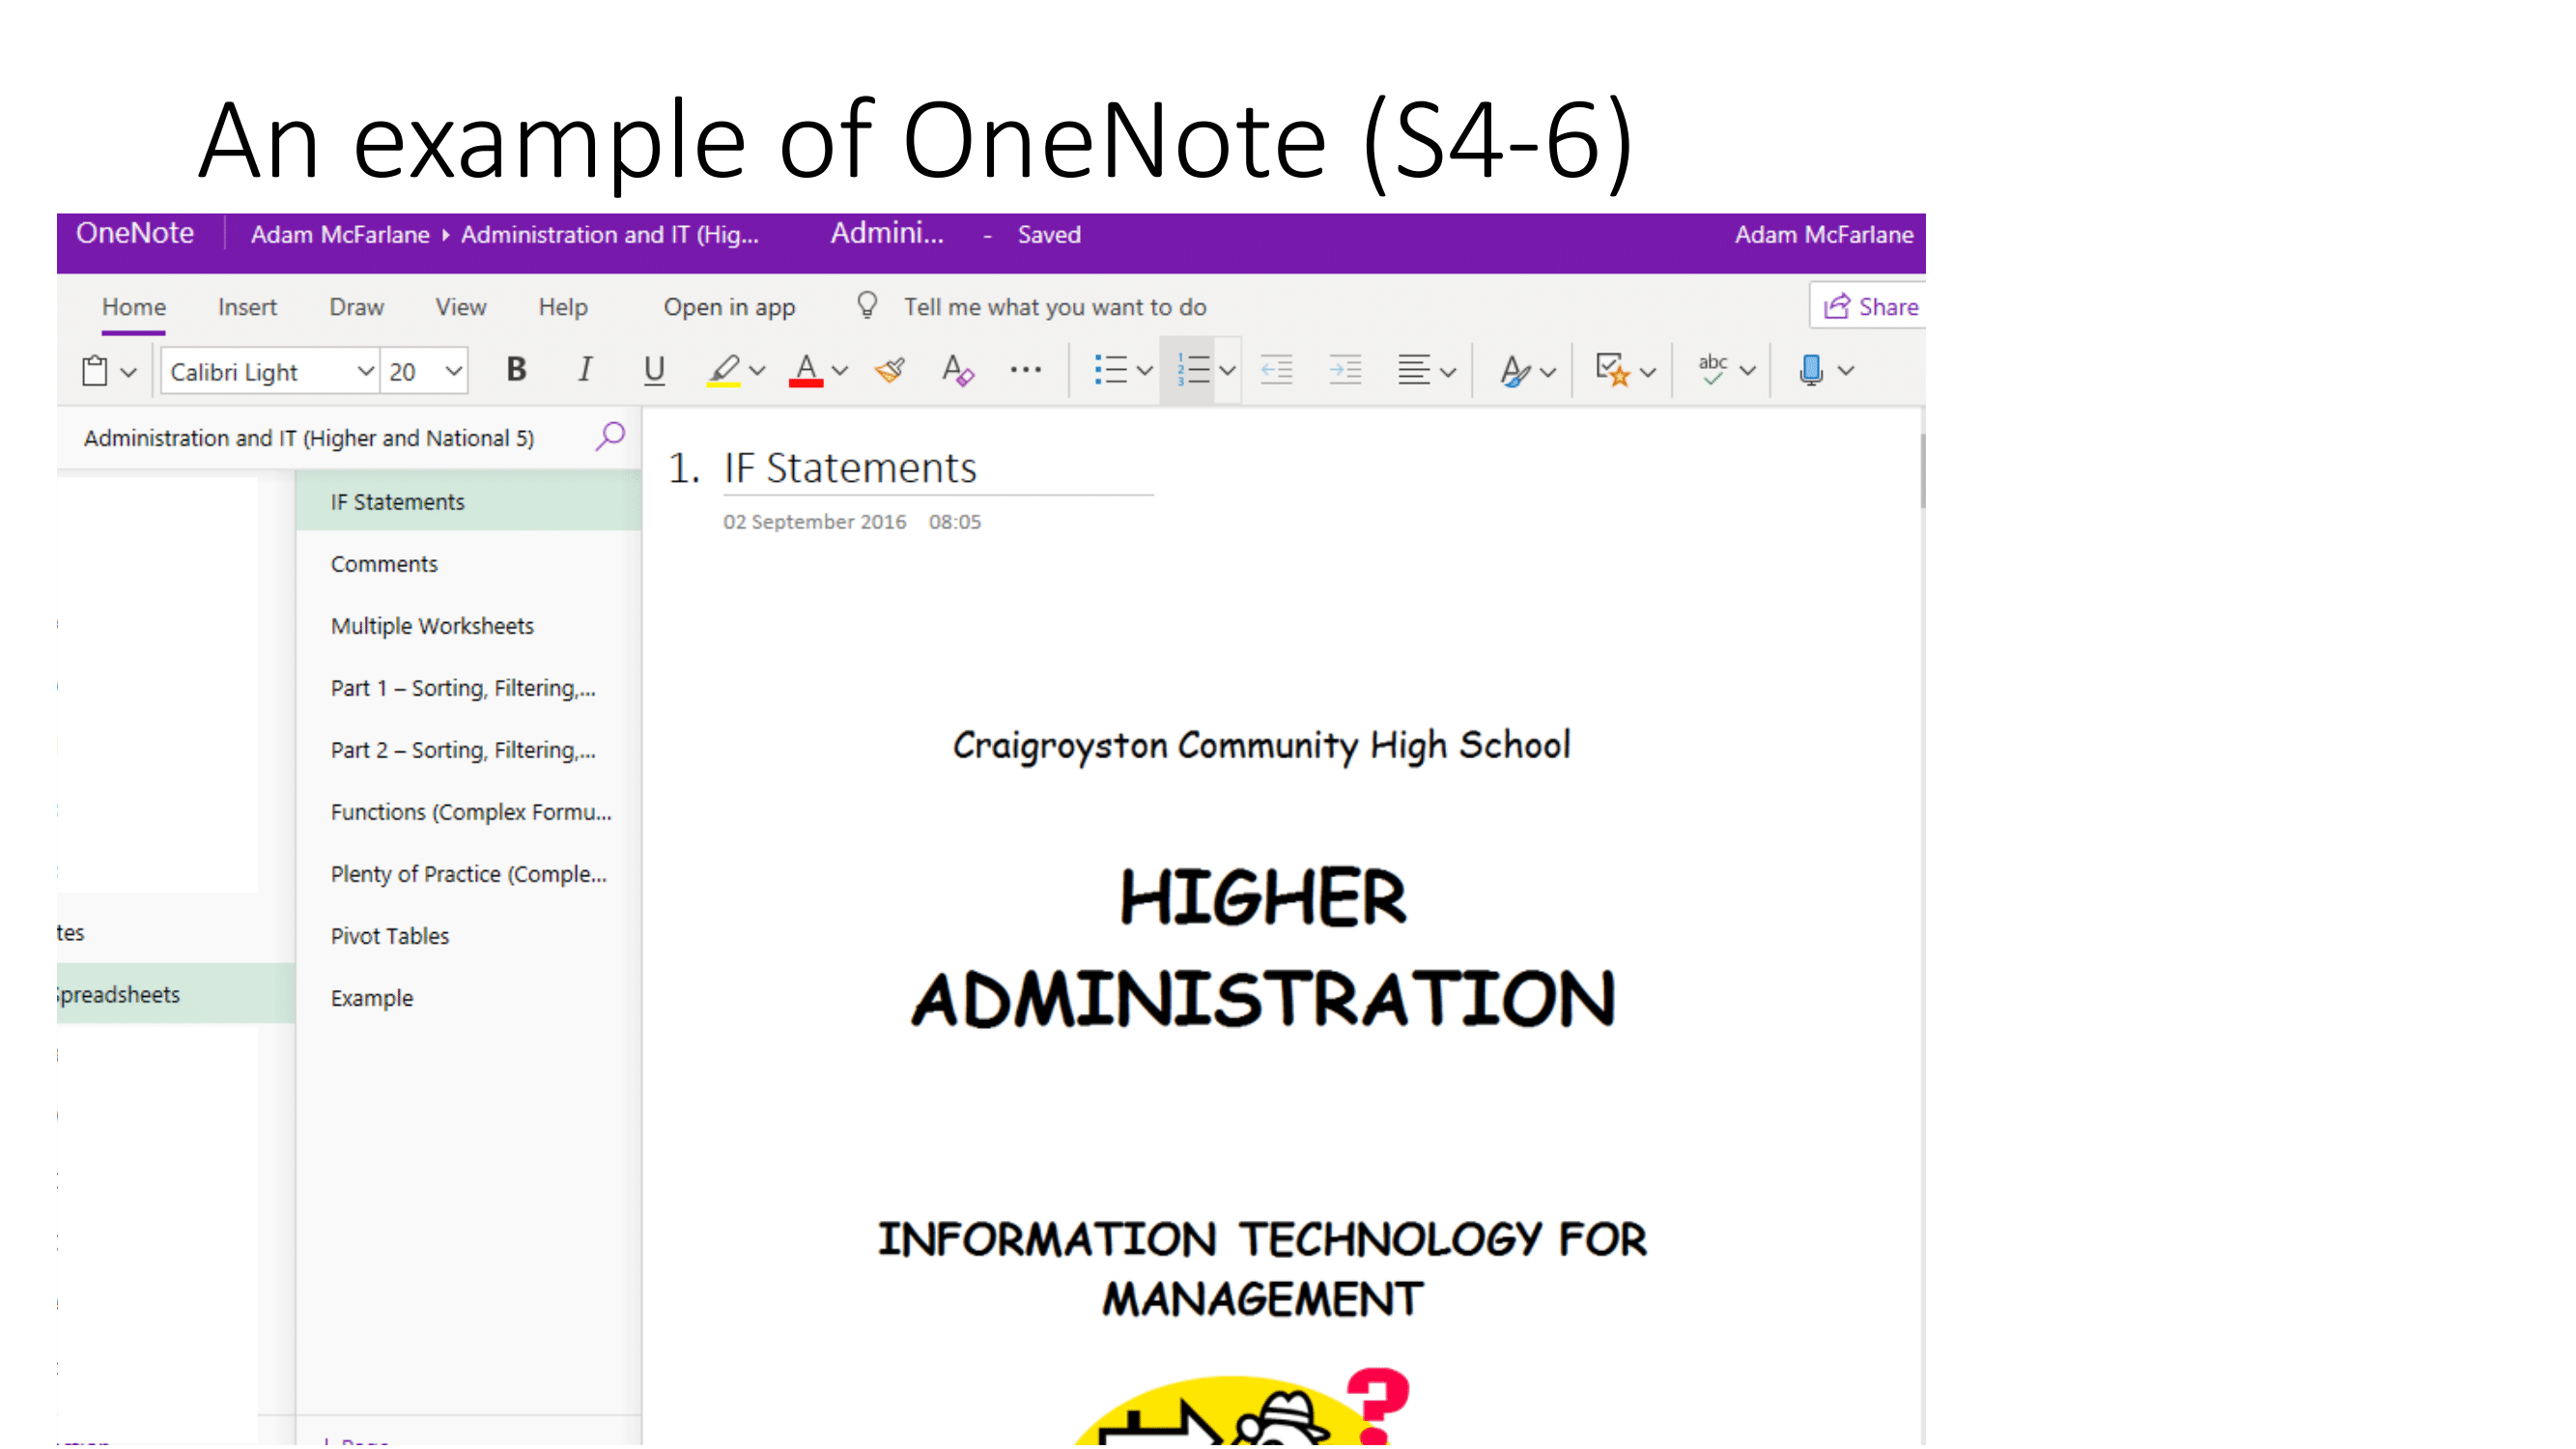Click the clipboard paste icon
This screenshot has width=2576, height=1449.
click(x=95, y=371)
